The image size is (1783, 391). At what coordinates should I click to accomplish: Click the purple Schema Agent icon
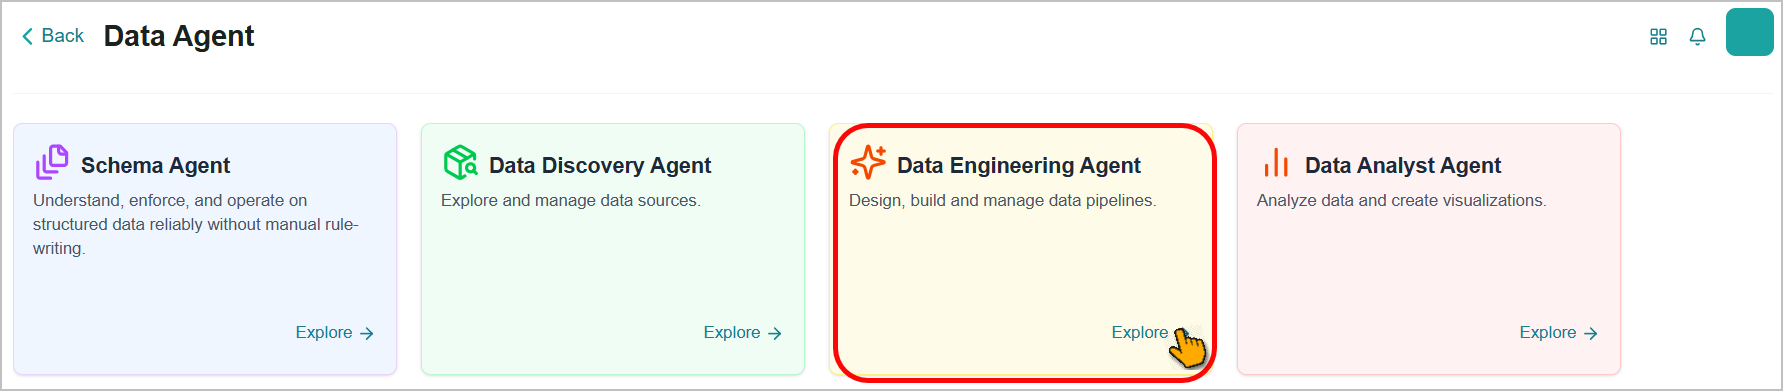pyautogui.click(x=52, y=162)
